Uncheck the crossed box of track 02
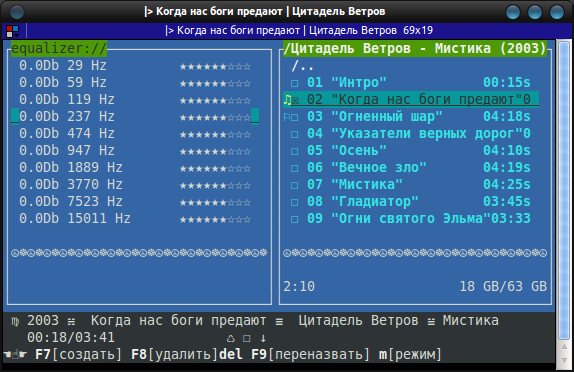 (x=295, y=100)
